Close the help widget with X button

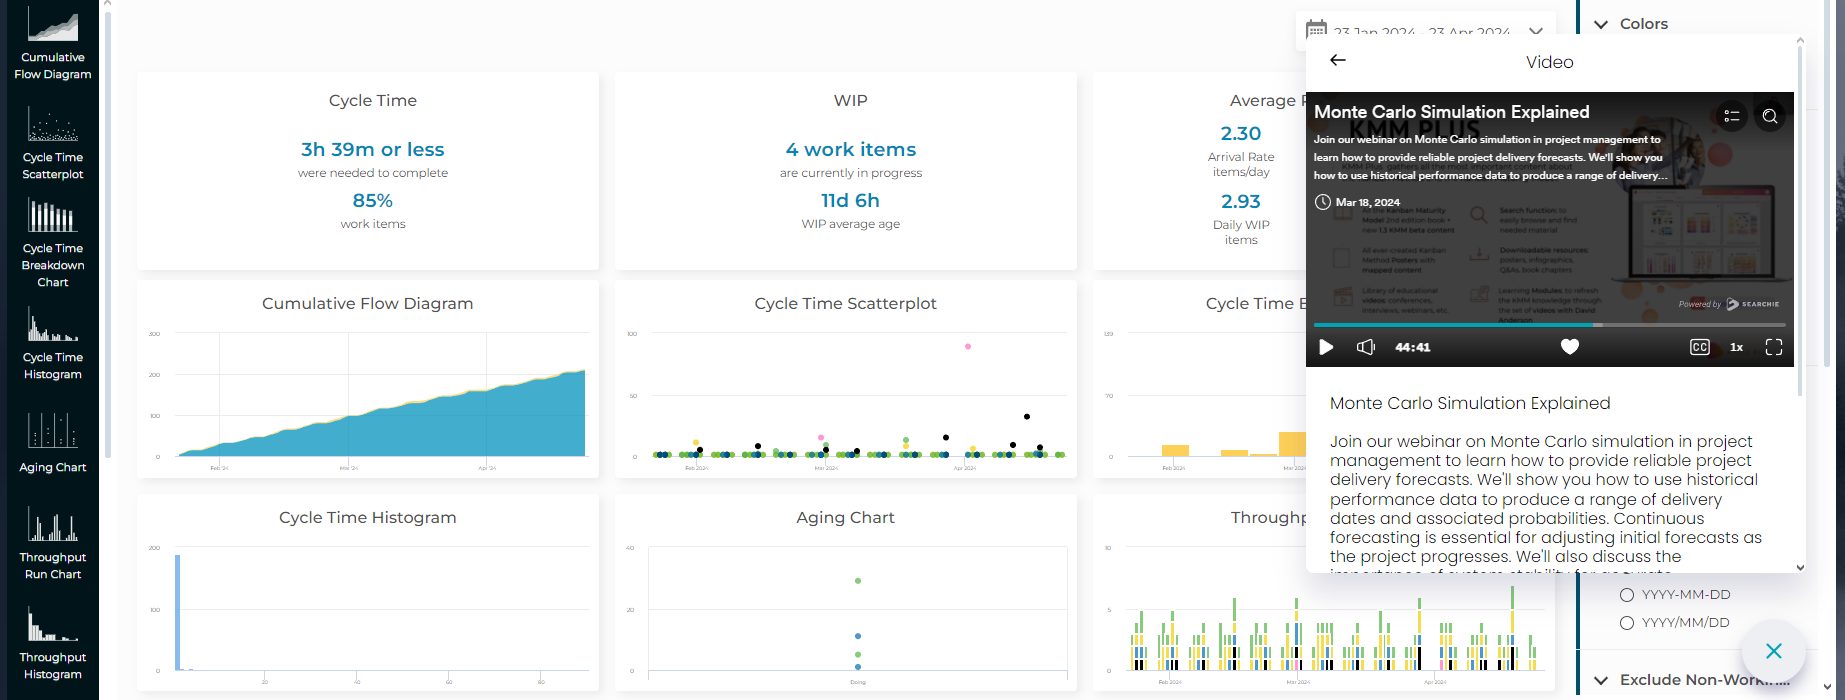[x=1773, y=651]
